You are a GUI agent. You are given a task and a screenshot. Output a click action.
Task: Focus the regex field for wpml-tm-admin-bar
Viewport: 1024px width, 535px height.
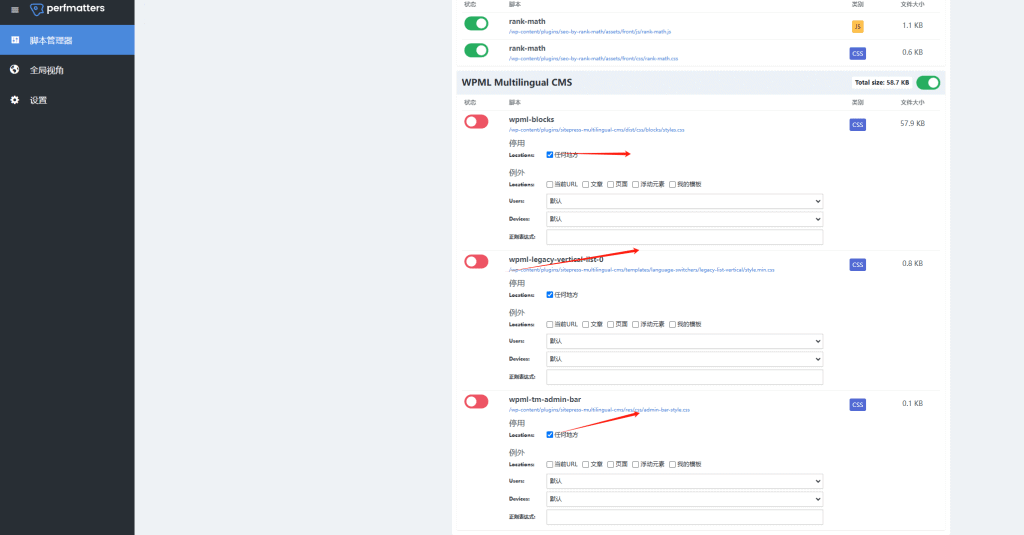684,517
